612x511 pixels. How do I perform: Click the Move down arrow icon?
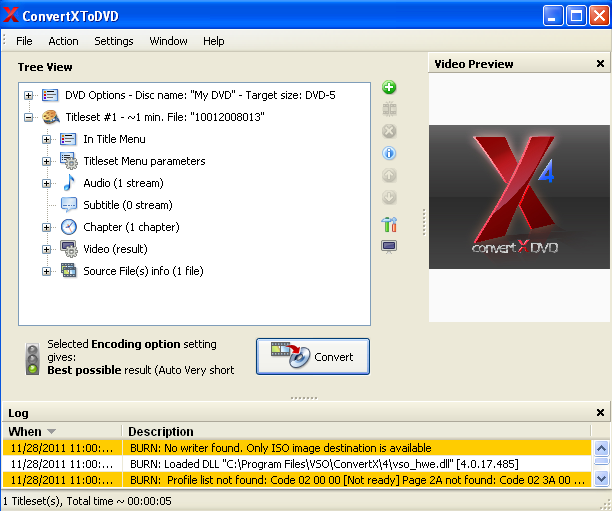tap(389, 197)
